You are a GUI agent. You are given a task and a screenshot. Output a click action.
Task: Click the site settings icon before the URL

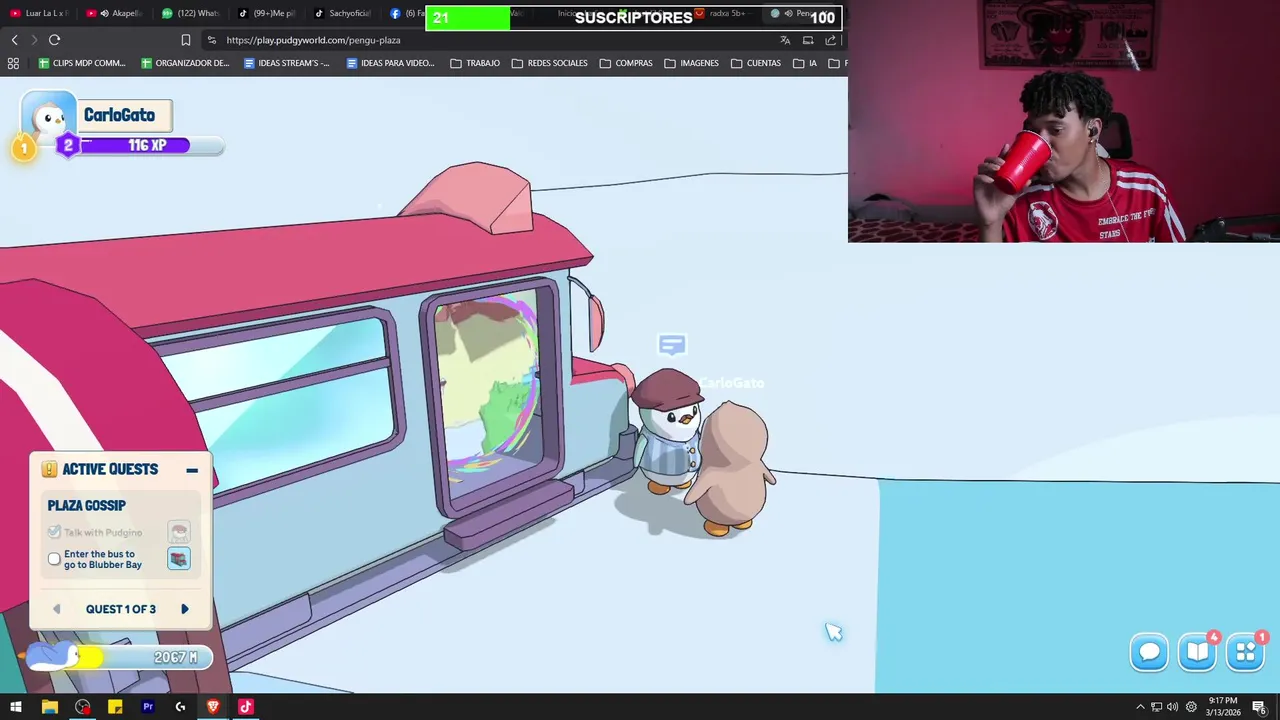211,40
